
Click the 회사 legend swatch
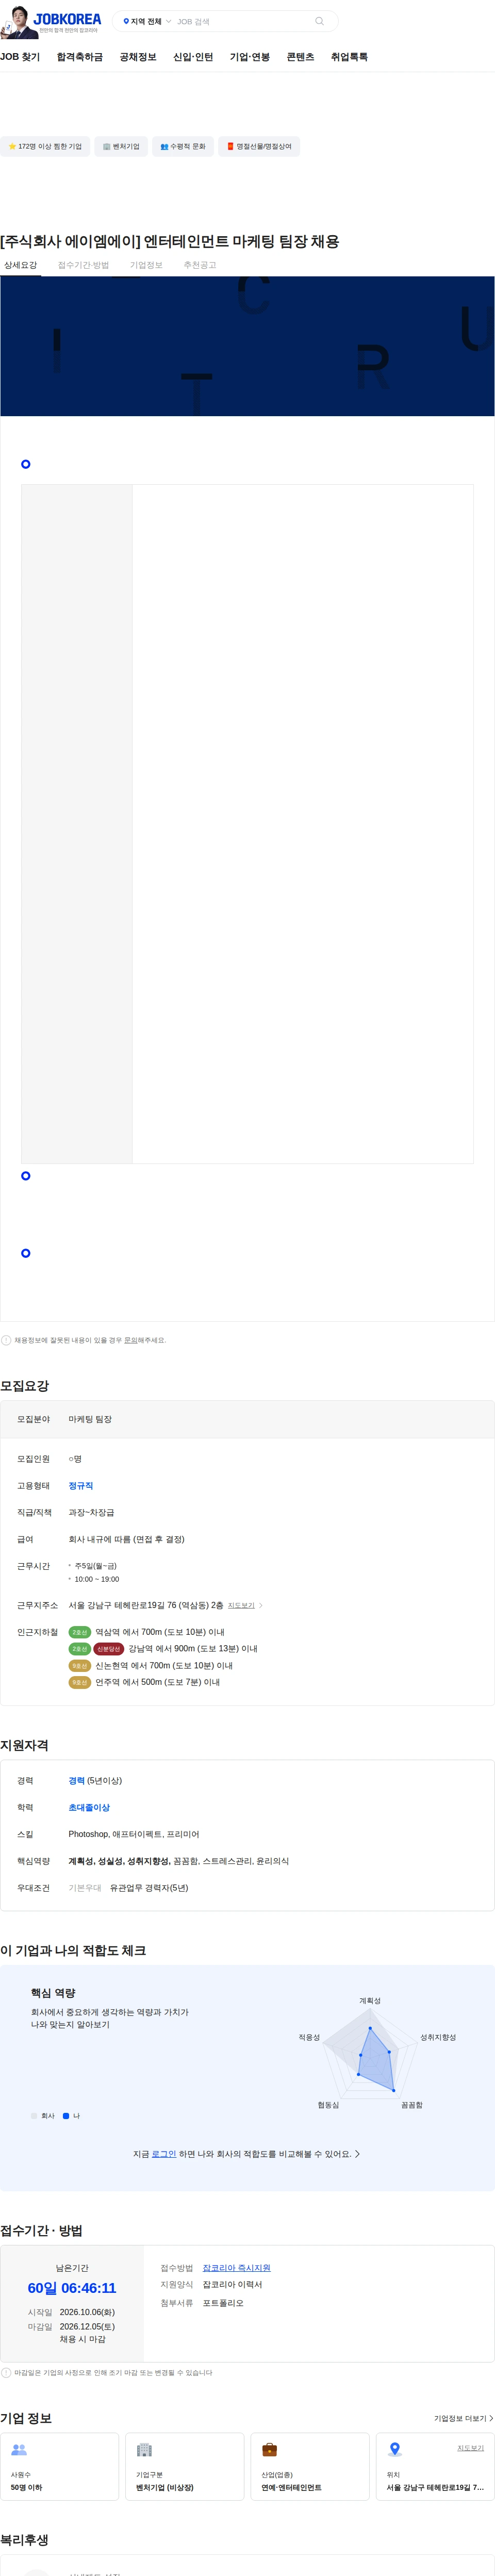point(34,2116)
